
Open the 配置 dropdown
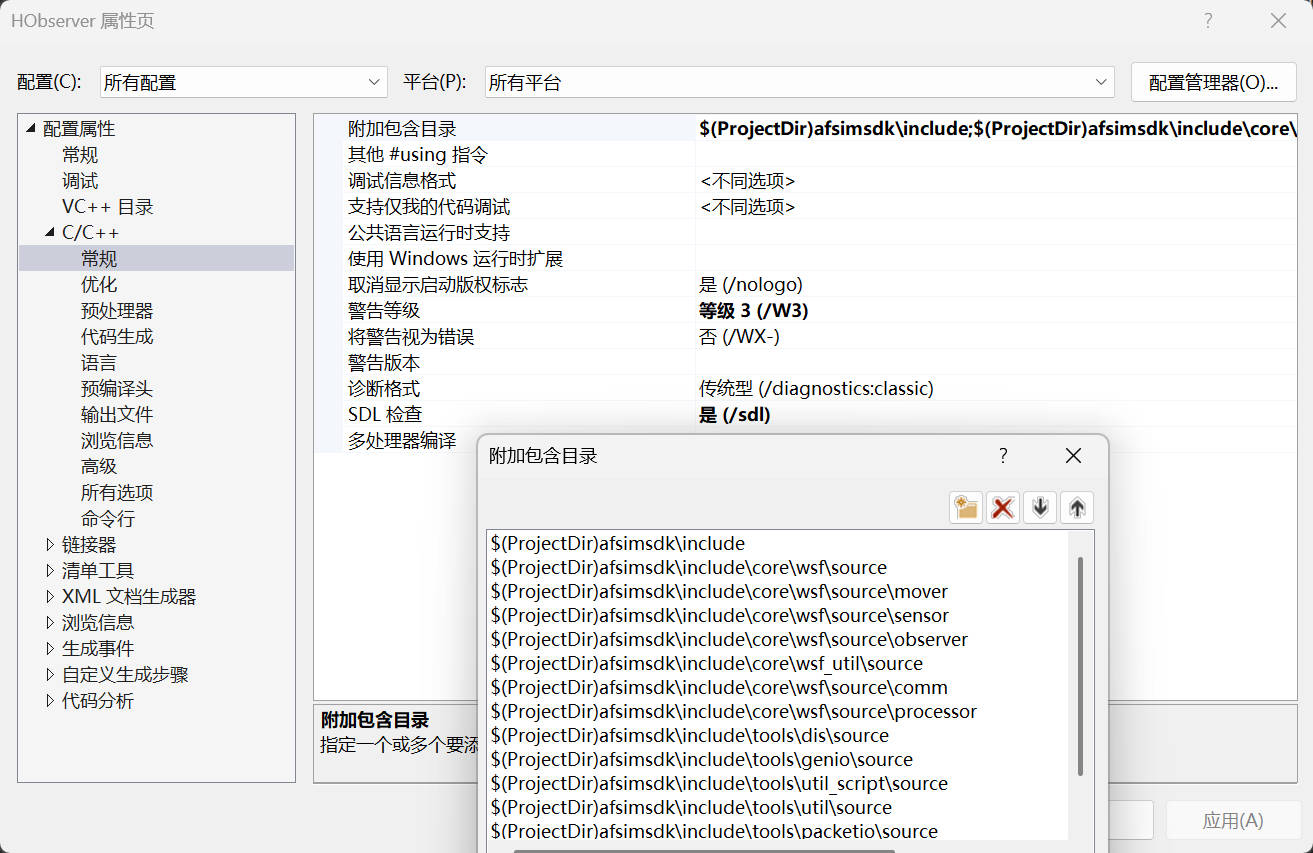tap(243, 83)
